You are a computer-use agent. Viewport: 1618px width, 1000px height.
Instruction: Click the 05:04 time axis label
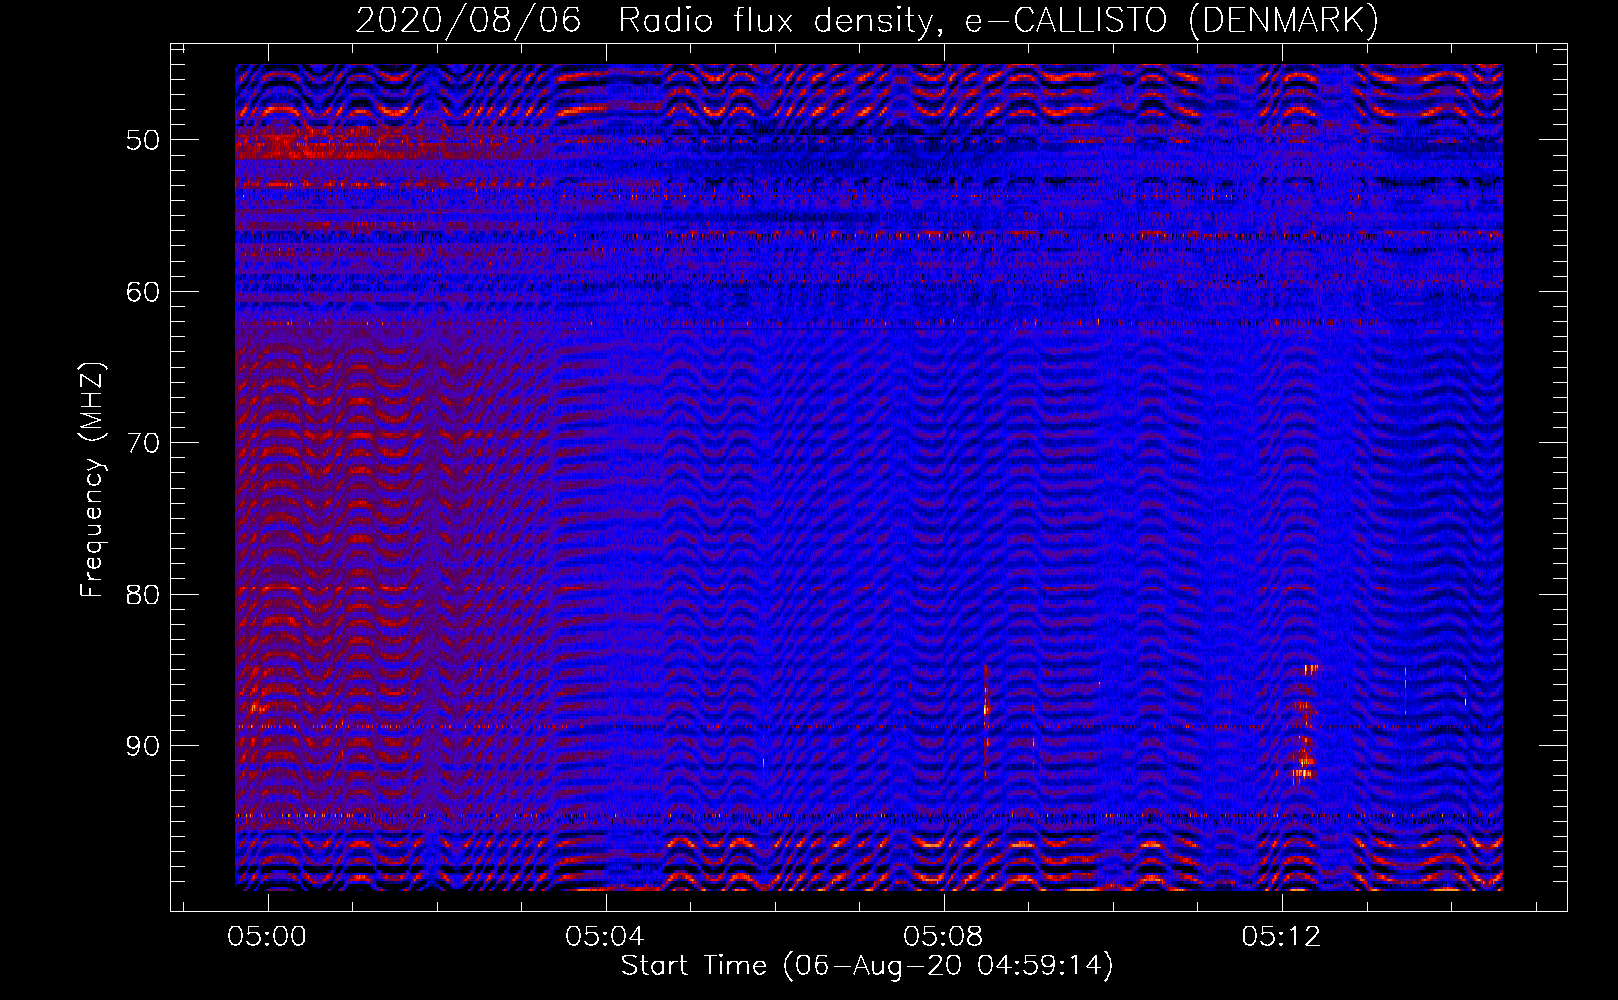[x=605, y=937]
